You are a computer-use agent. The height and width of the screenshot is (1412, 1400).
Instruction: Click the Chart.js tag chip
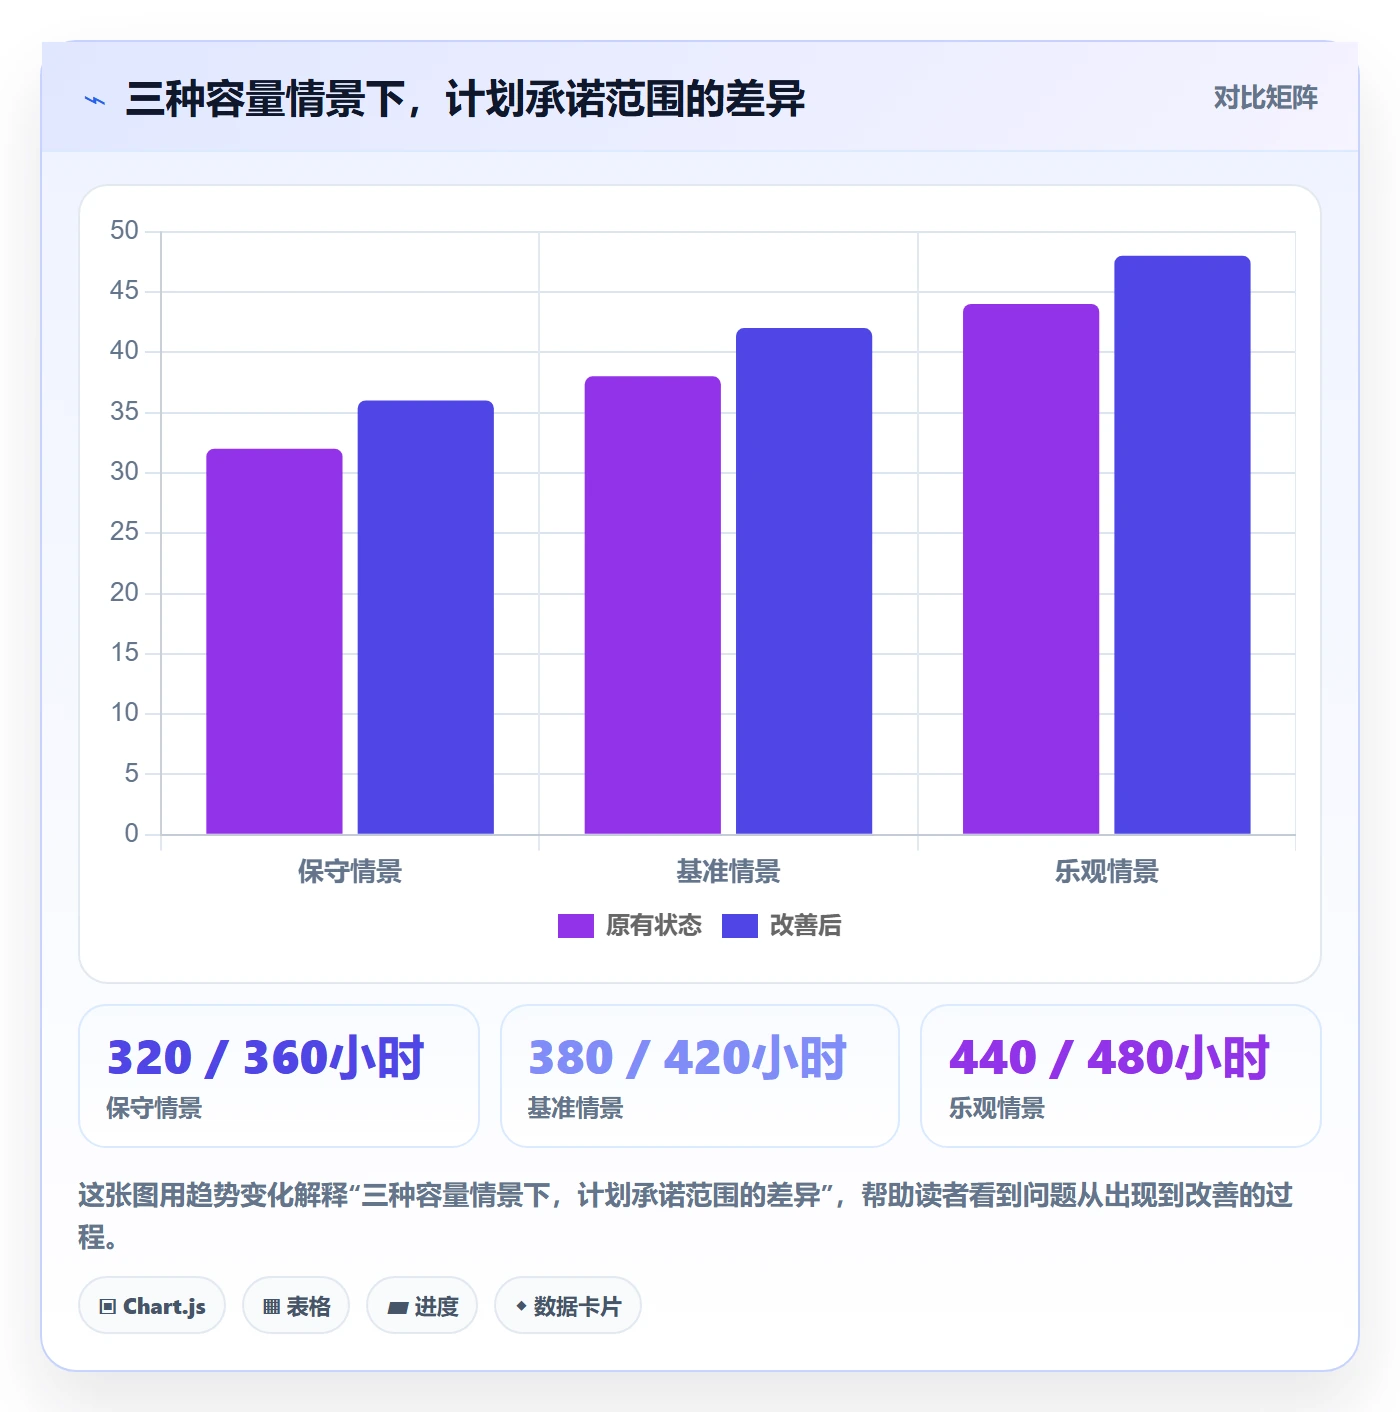pyautogui.click(x=152, y=1306)
